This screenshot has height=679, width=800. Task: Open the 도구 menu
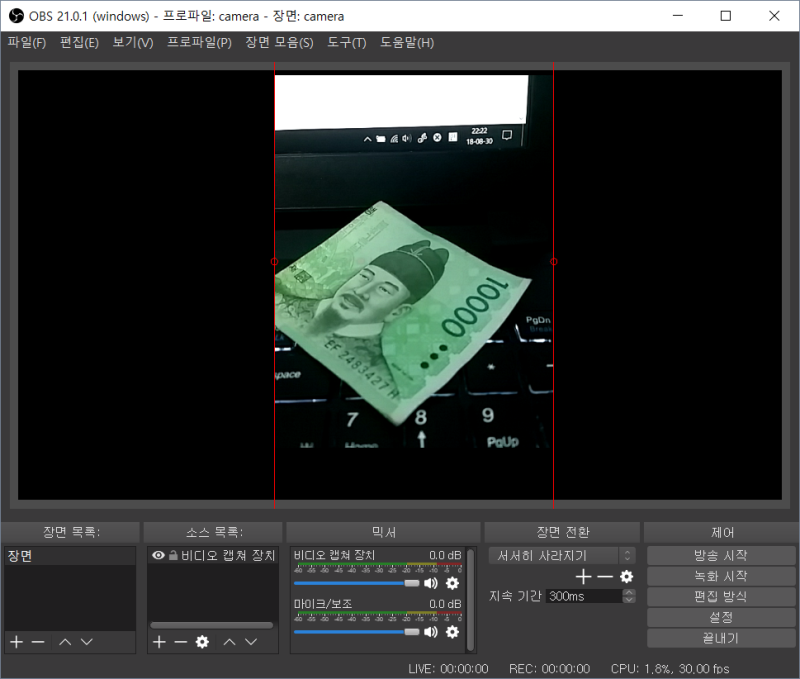click(x=345, y=42)
